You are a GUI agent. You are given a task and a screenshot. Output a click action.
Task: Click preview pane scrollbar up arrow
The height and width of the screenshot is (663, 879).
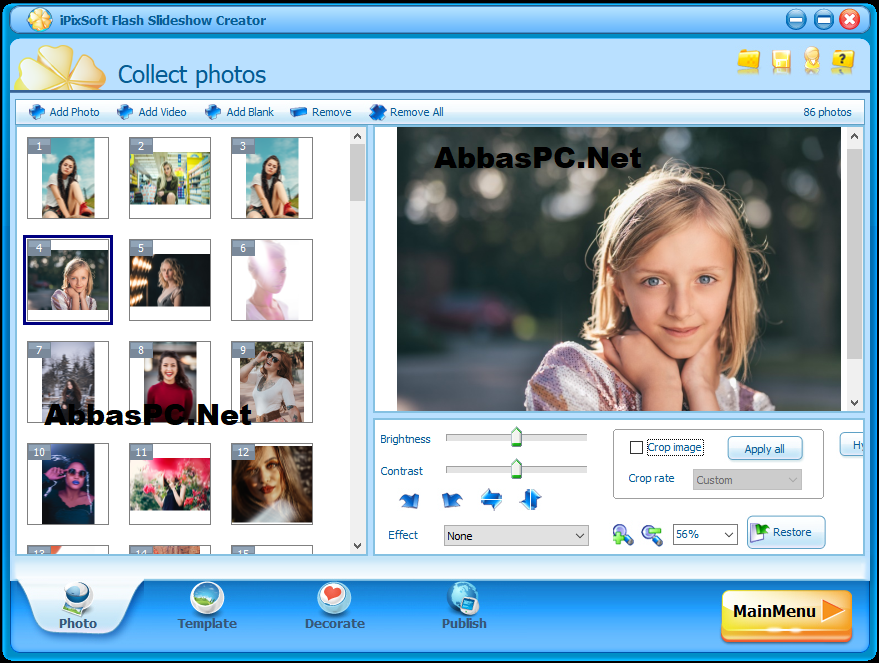(854, 136)
